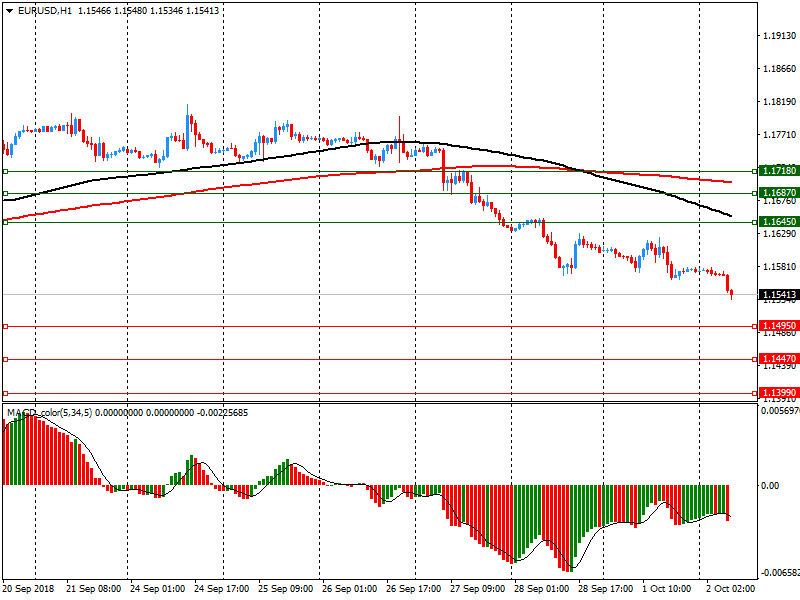Click the red 1.14950 price level tag

[778, 326]
